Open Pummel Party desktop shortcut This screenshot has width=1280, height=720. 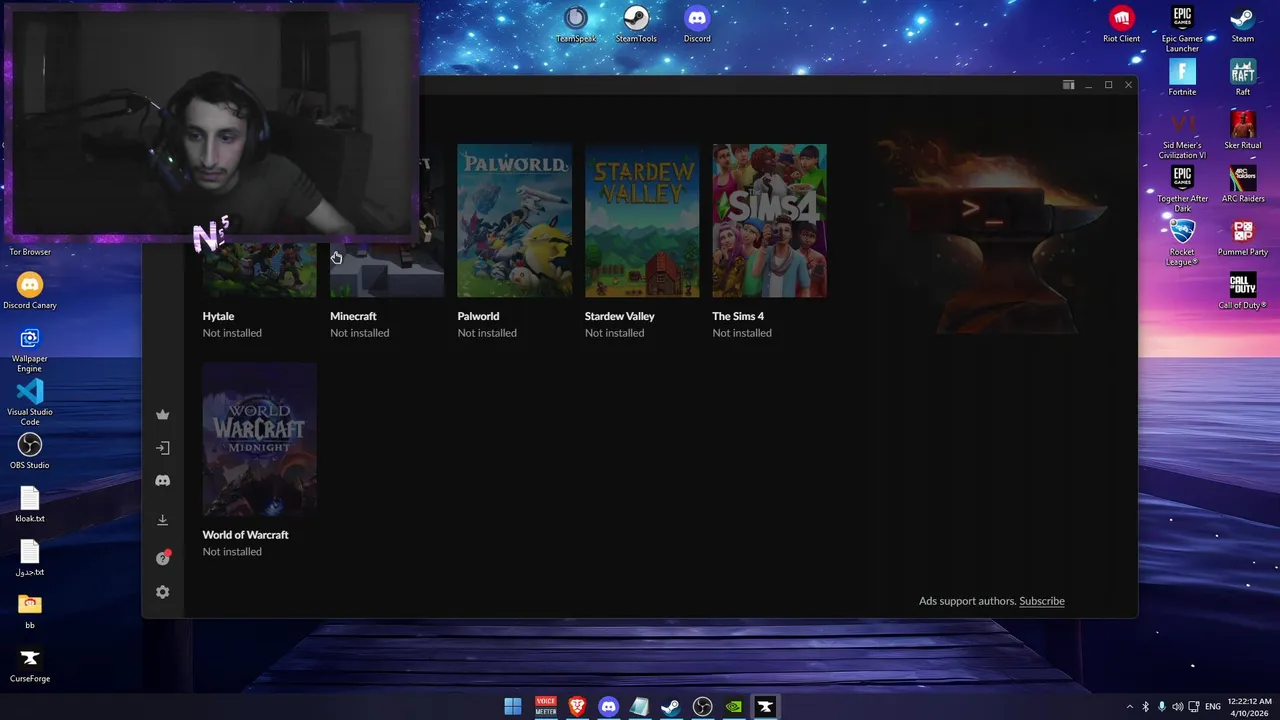[1243, 237]
